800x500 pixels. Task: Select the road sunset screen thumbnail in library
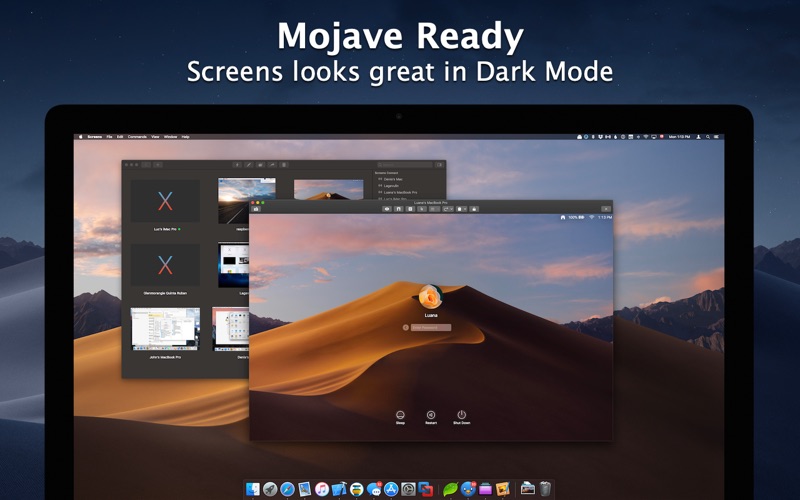(x=247, y=201)
